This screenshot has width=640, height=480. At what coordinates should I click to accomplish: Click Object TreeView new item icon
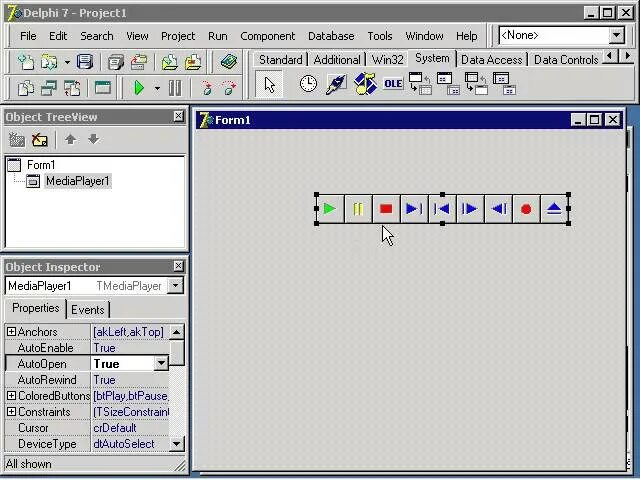pyautogui.click(x=17, y=140)
